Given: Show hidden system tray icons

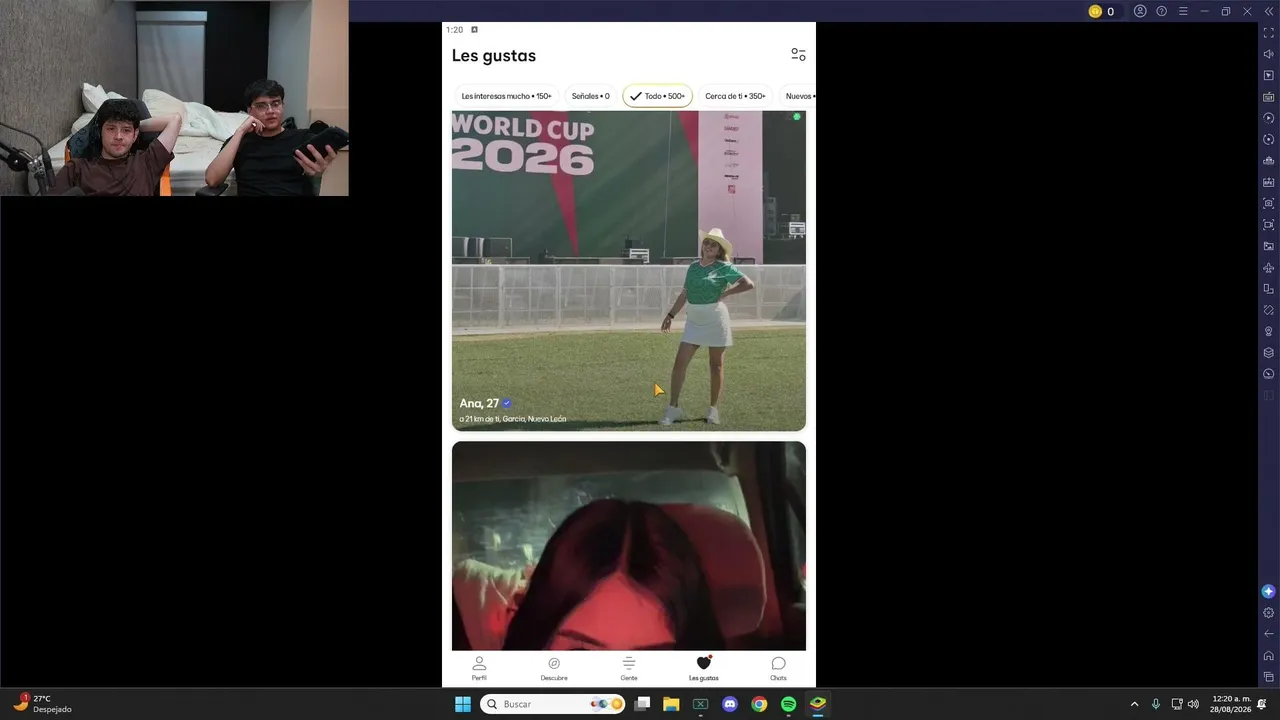Looking at the screenshot, I should 1134,704.
